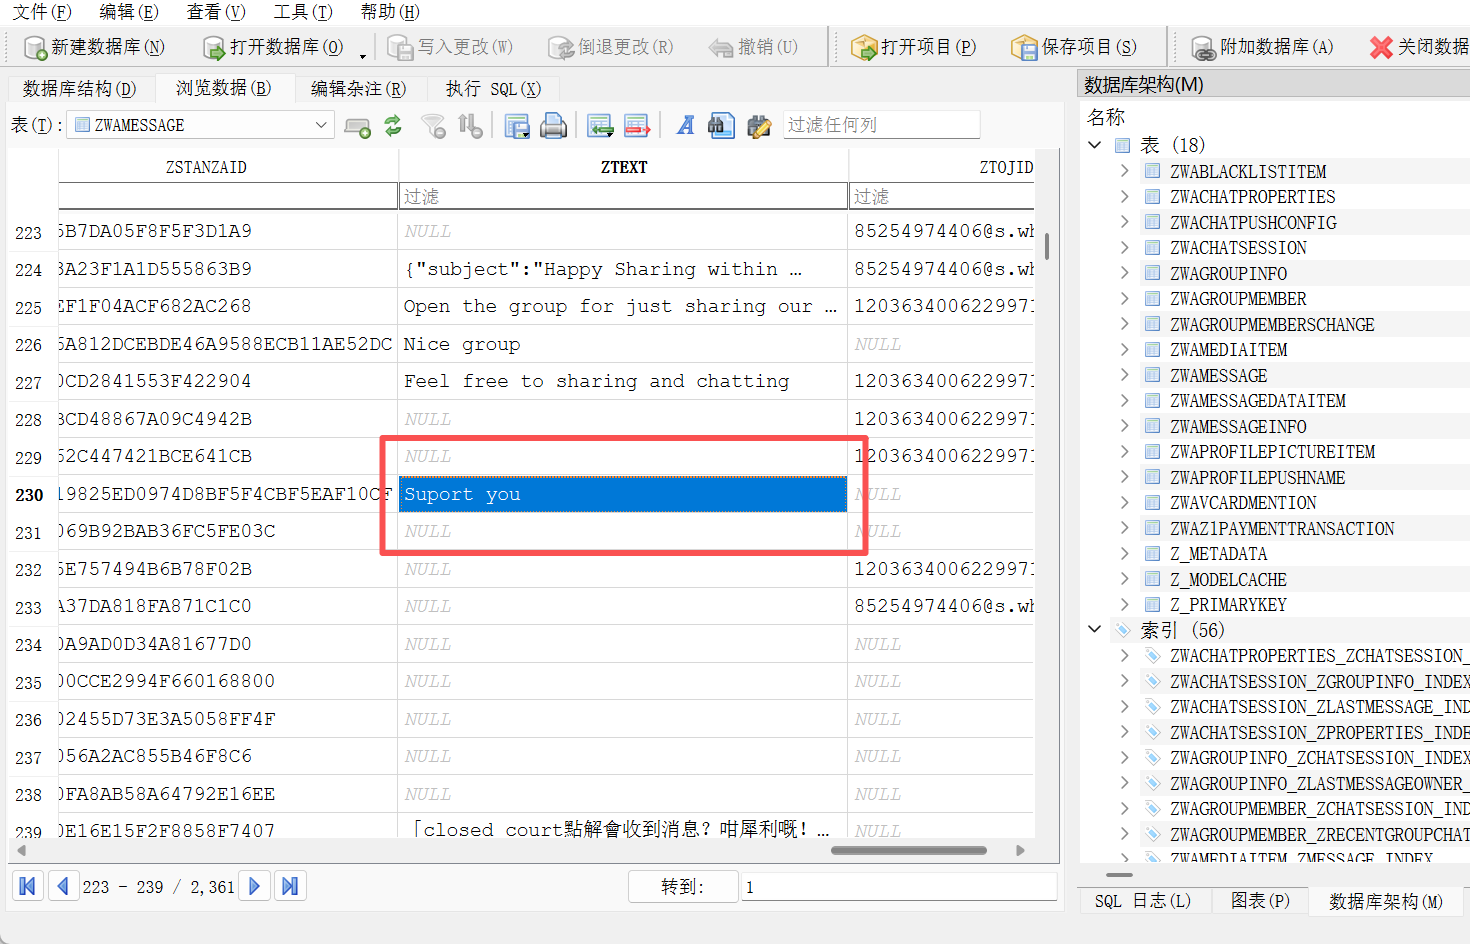
Task: Click the Attach Database (附加数据库) button
Action: tap(1262, 47)
